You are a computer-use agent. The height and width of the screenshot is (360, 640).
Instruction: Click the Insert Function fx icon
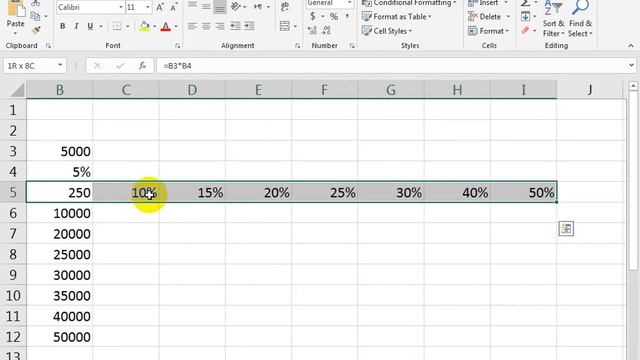click(142, 66)
